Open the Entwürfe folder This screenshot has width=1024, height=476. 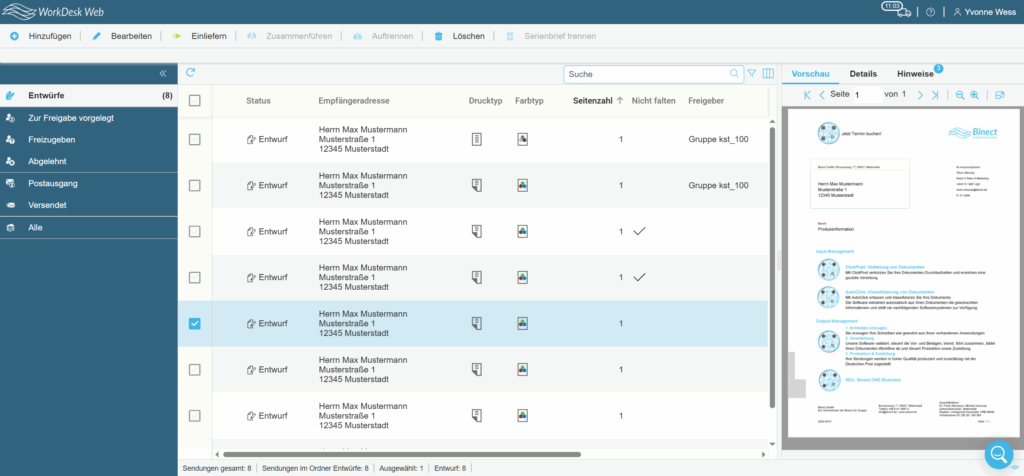89,95
